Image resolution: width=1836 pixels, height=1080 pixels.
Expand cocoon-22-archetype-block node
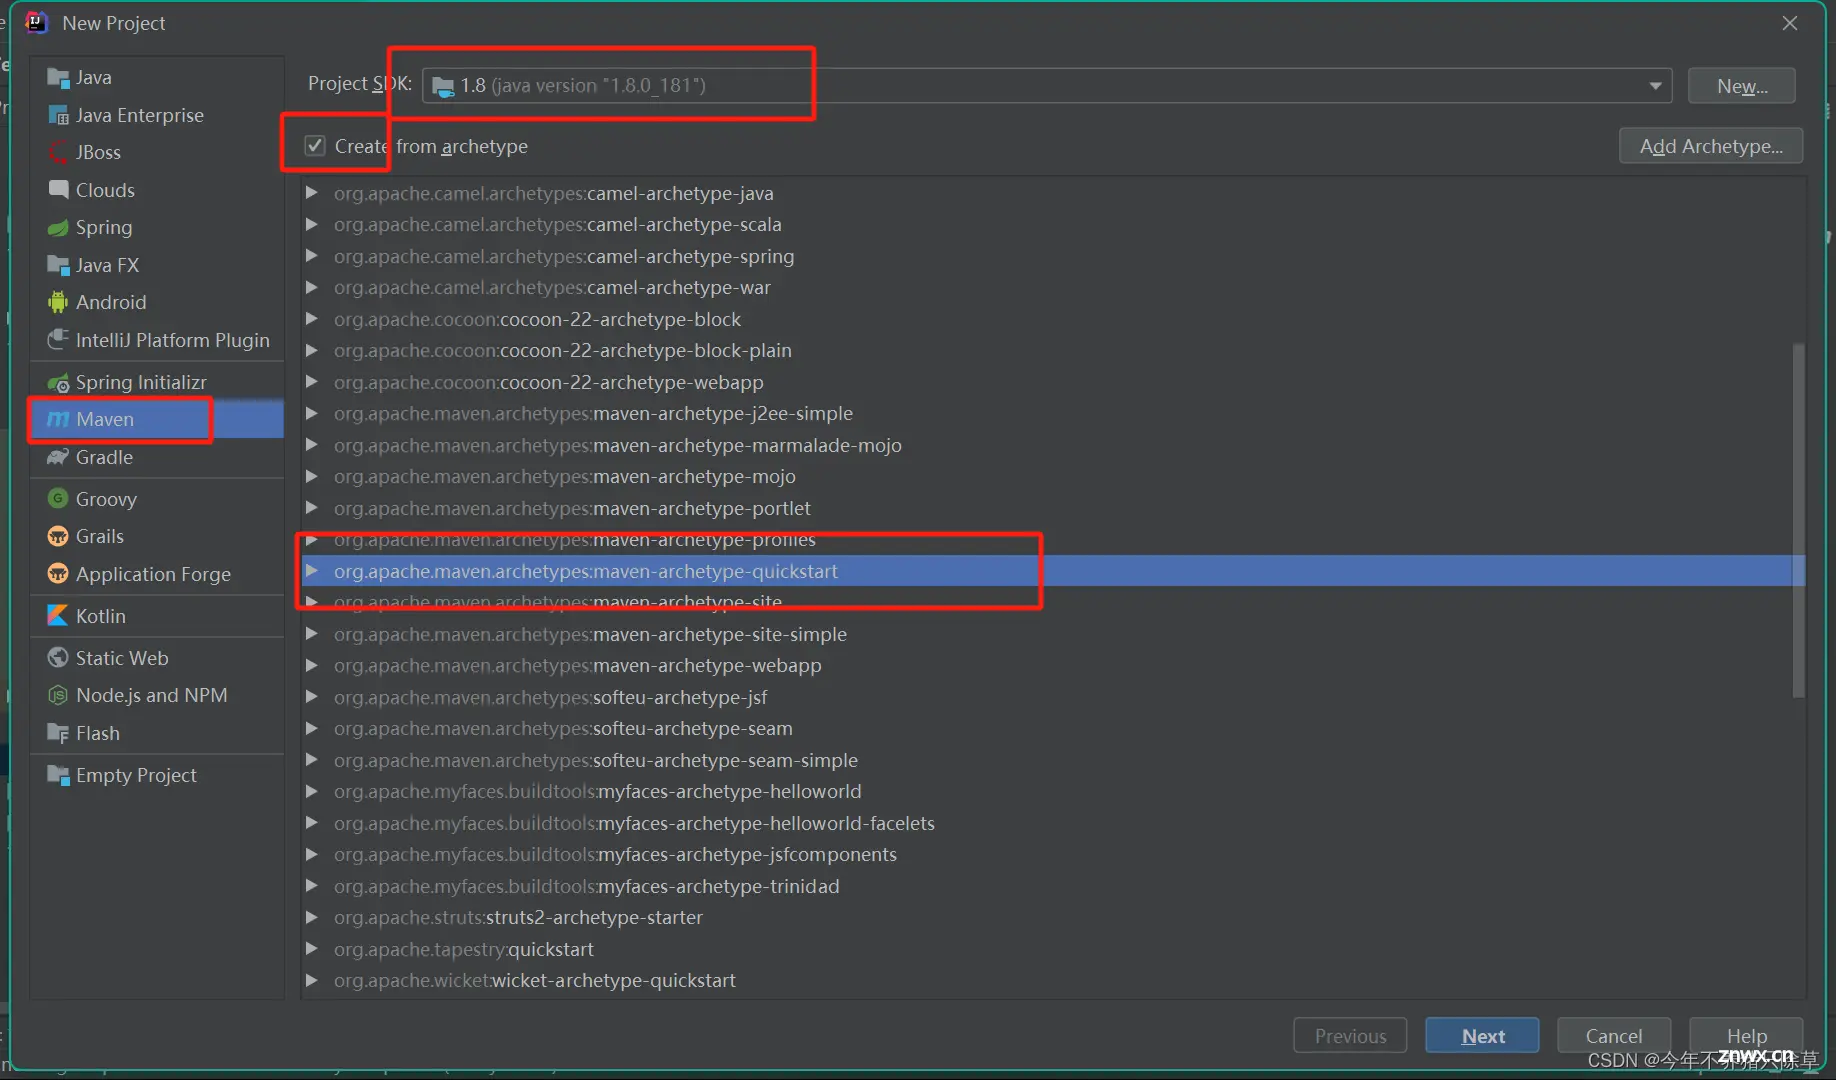[312, 319]
